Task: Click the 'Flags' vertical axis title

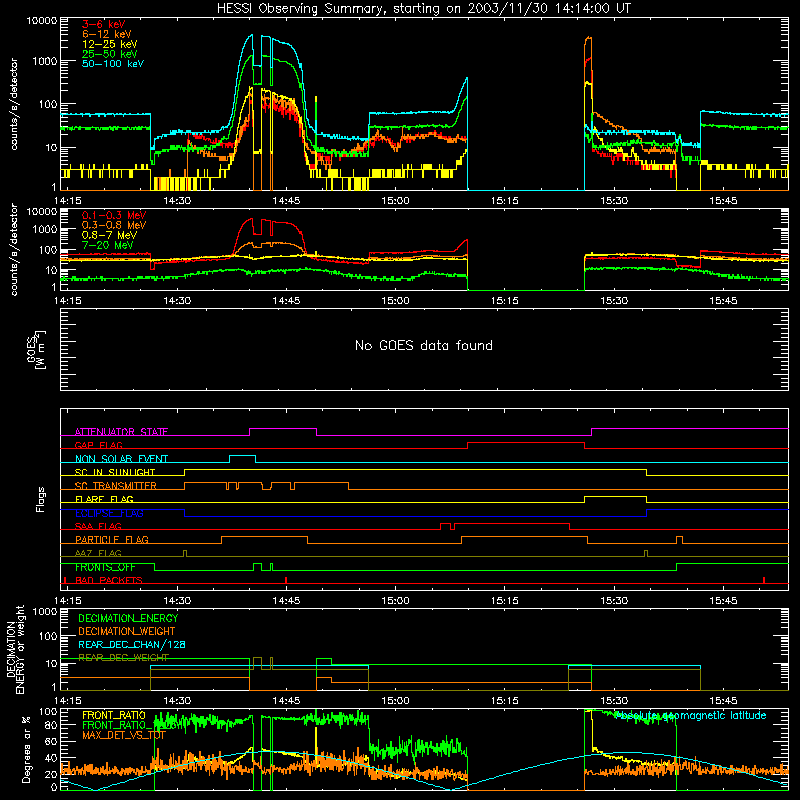Action: click(x=41, y=499)
